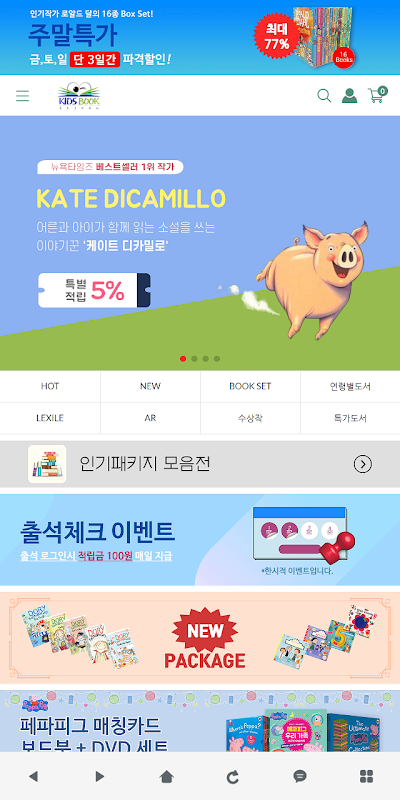Click the Kids Book logo
This screenshot has height=800, width=400.
pos(79,96)
